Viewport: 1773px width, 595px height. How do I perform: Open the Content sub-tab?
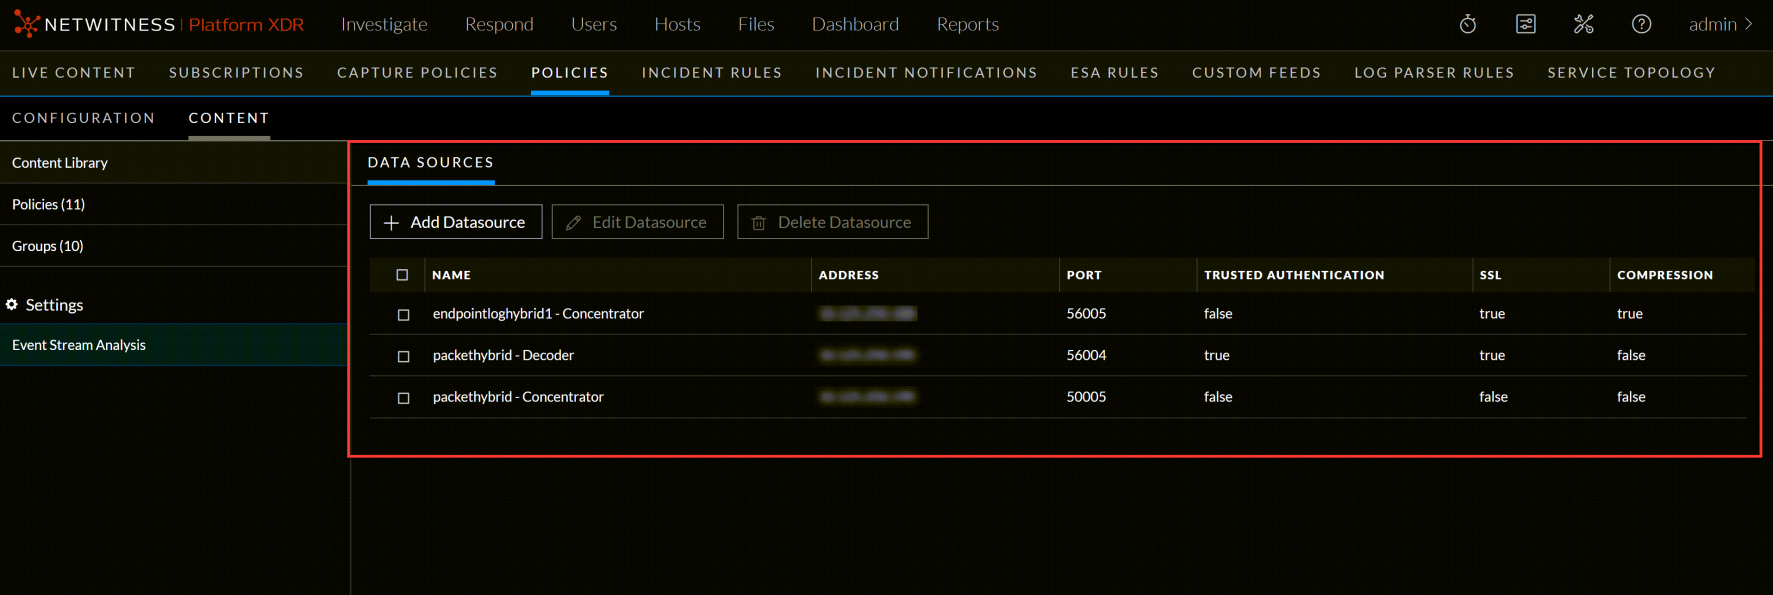pos(229,118)
